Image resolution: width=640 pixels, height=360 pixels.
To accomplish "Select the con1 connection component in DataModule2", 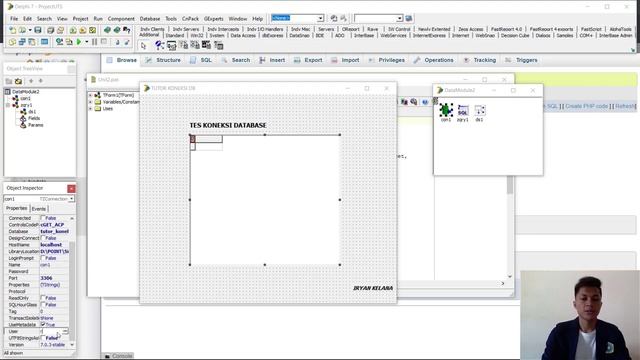I will [x=446, y=110].
